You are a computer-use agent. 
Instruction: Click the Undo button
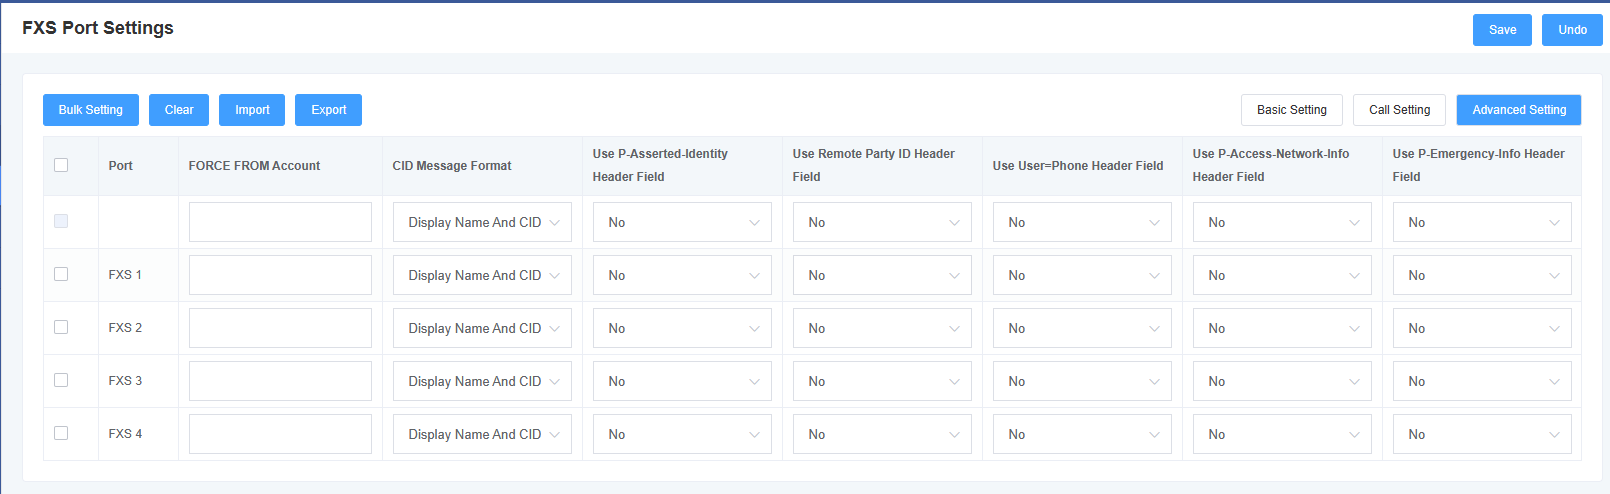coord(1572,30)
